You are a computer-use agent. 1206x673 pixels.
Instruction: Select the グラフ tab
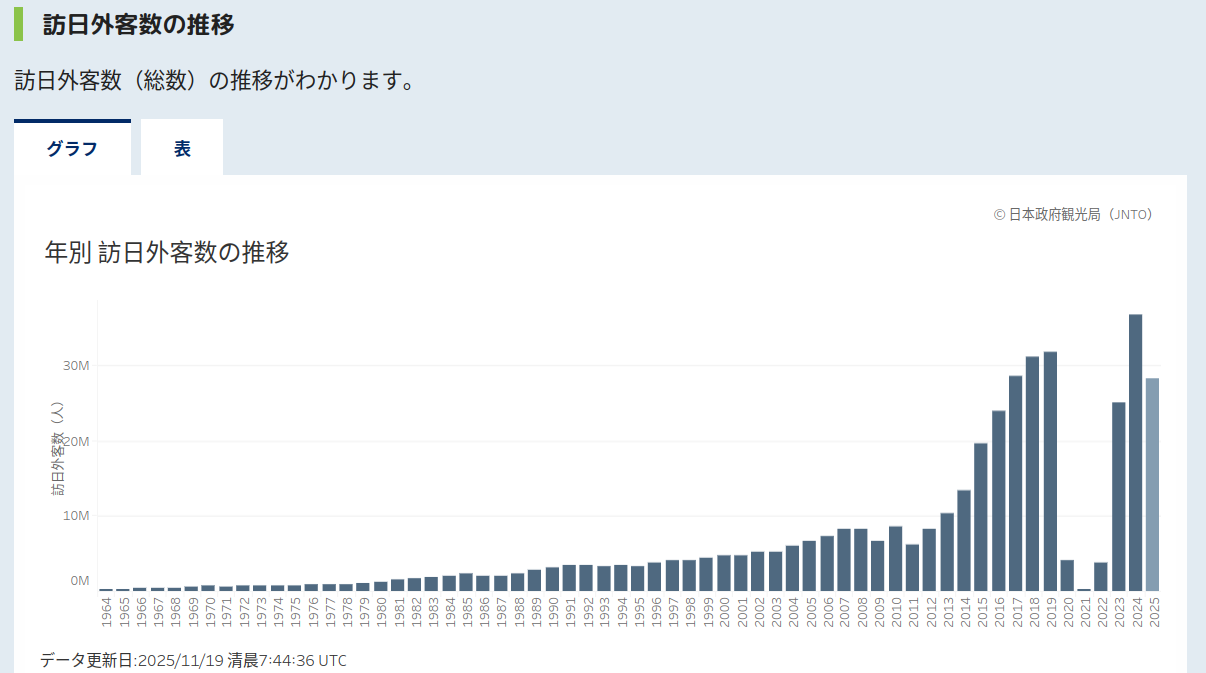click(72, 149)
